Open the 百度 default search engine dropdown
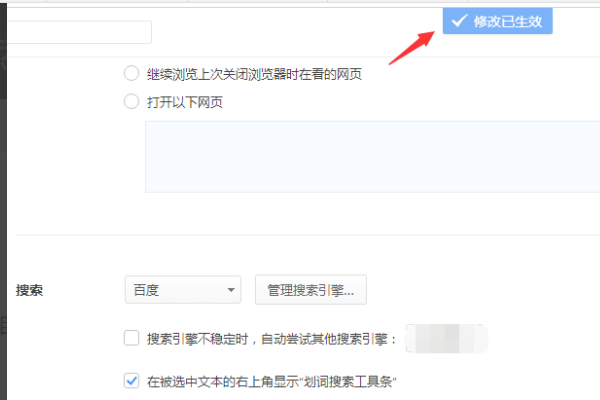Viewport: 600px width, 400px height. pyautogui.click(x=183, y=290)
